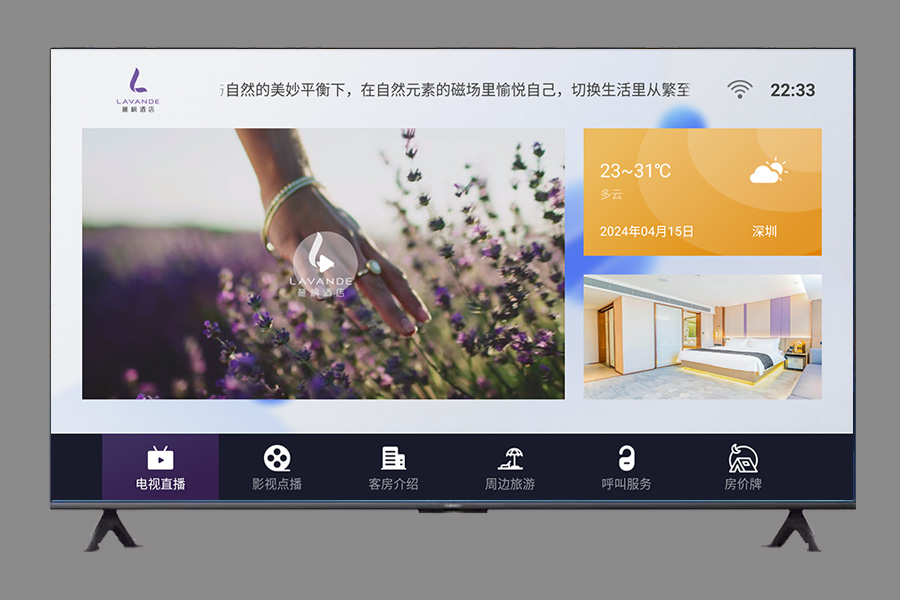This screenshot has height=600, width=900.
Task: Click the 22:33 clock display
Action: pos(792,90)
